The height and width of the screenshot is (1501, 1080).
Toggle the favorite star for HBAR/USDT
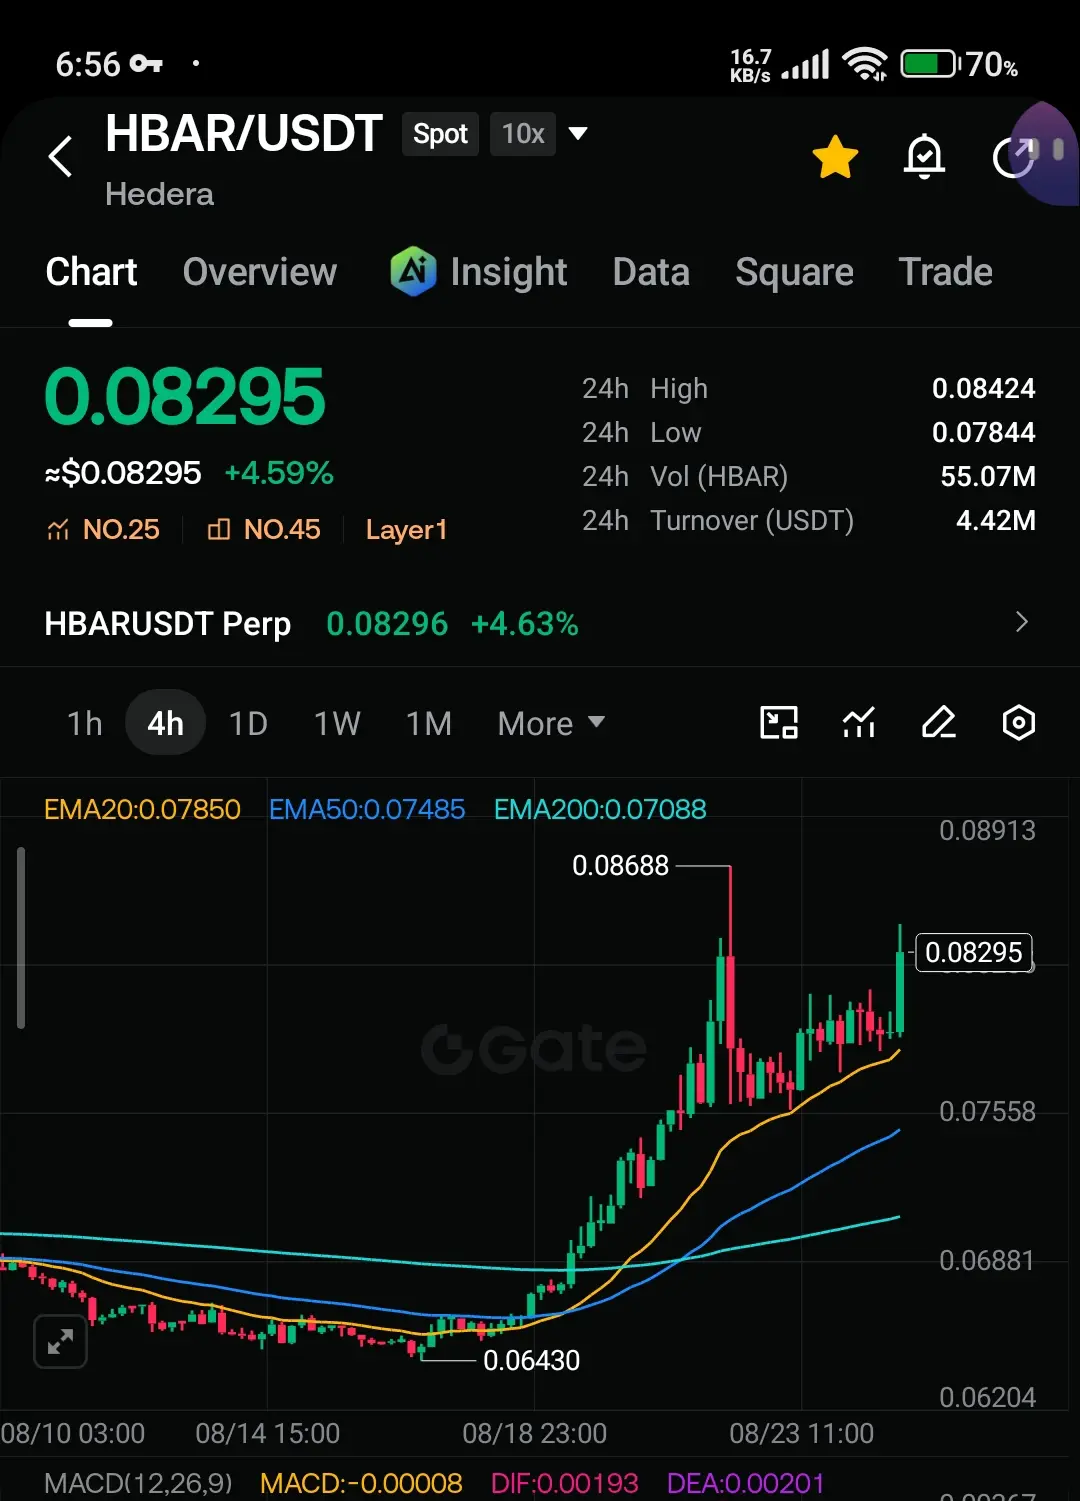click(x=835, y=157)
